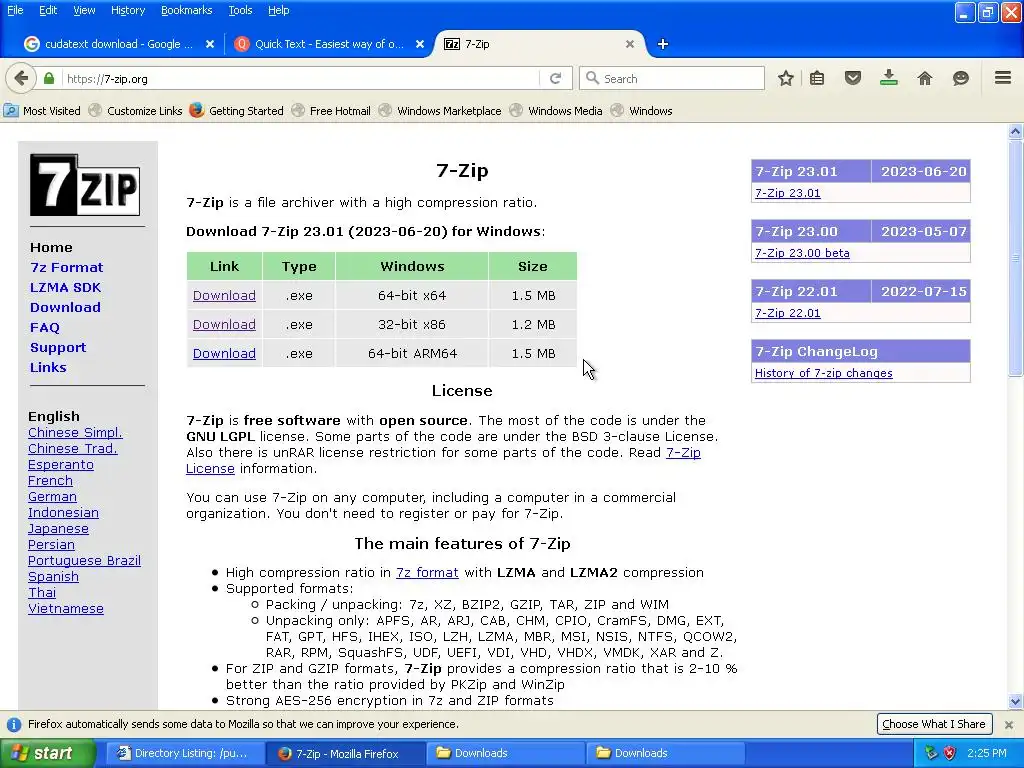Image resolution: width=1024 pixels, height=768 pixels.
Task: Switch language to Chinese Simpl.
Action: pyautogui.click(x=75, y=432)
